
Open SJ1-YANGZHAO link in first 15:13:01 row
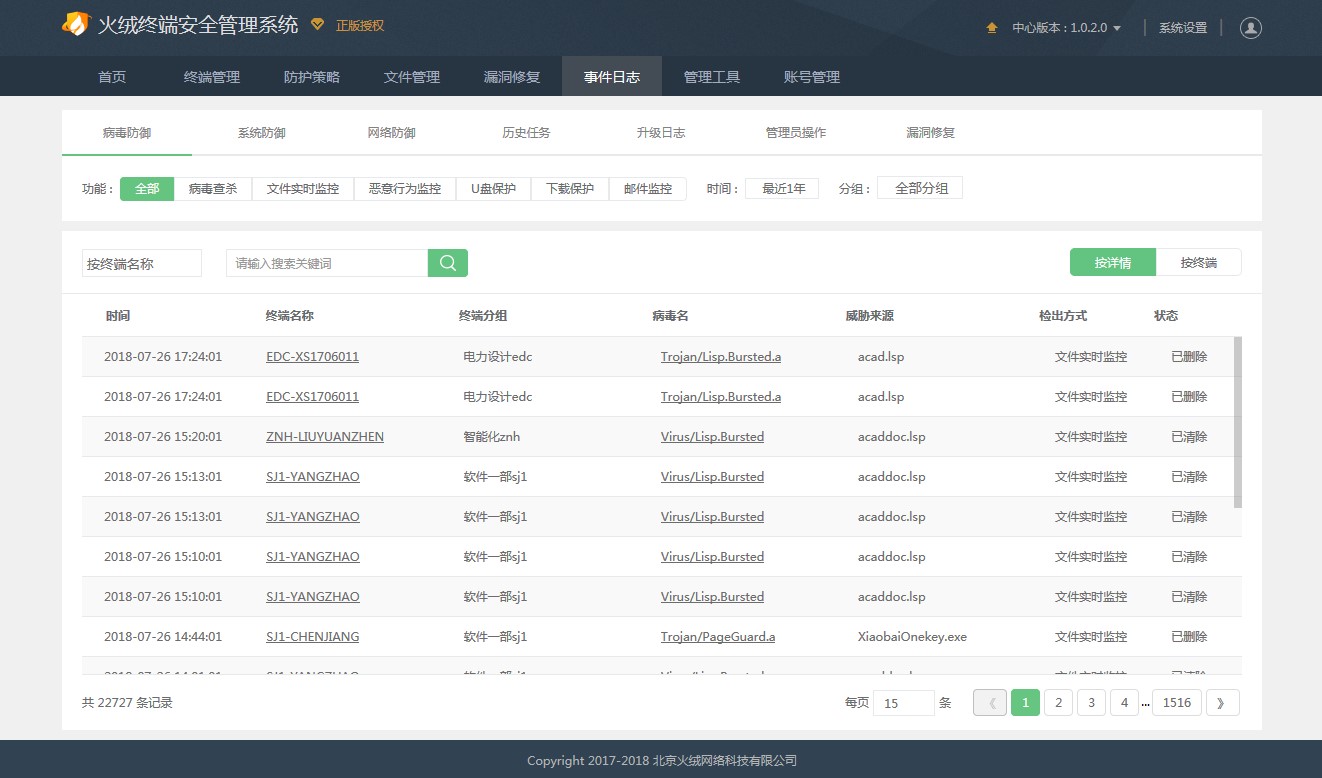(313, 477)
